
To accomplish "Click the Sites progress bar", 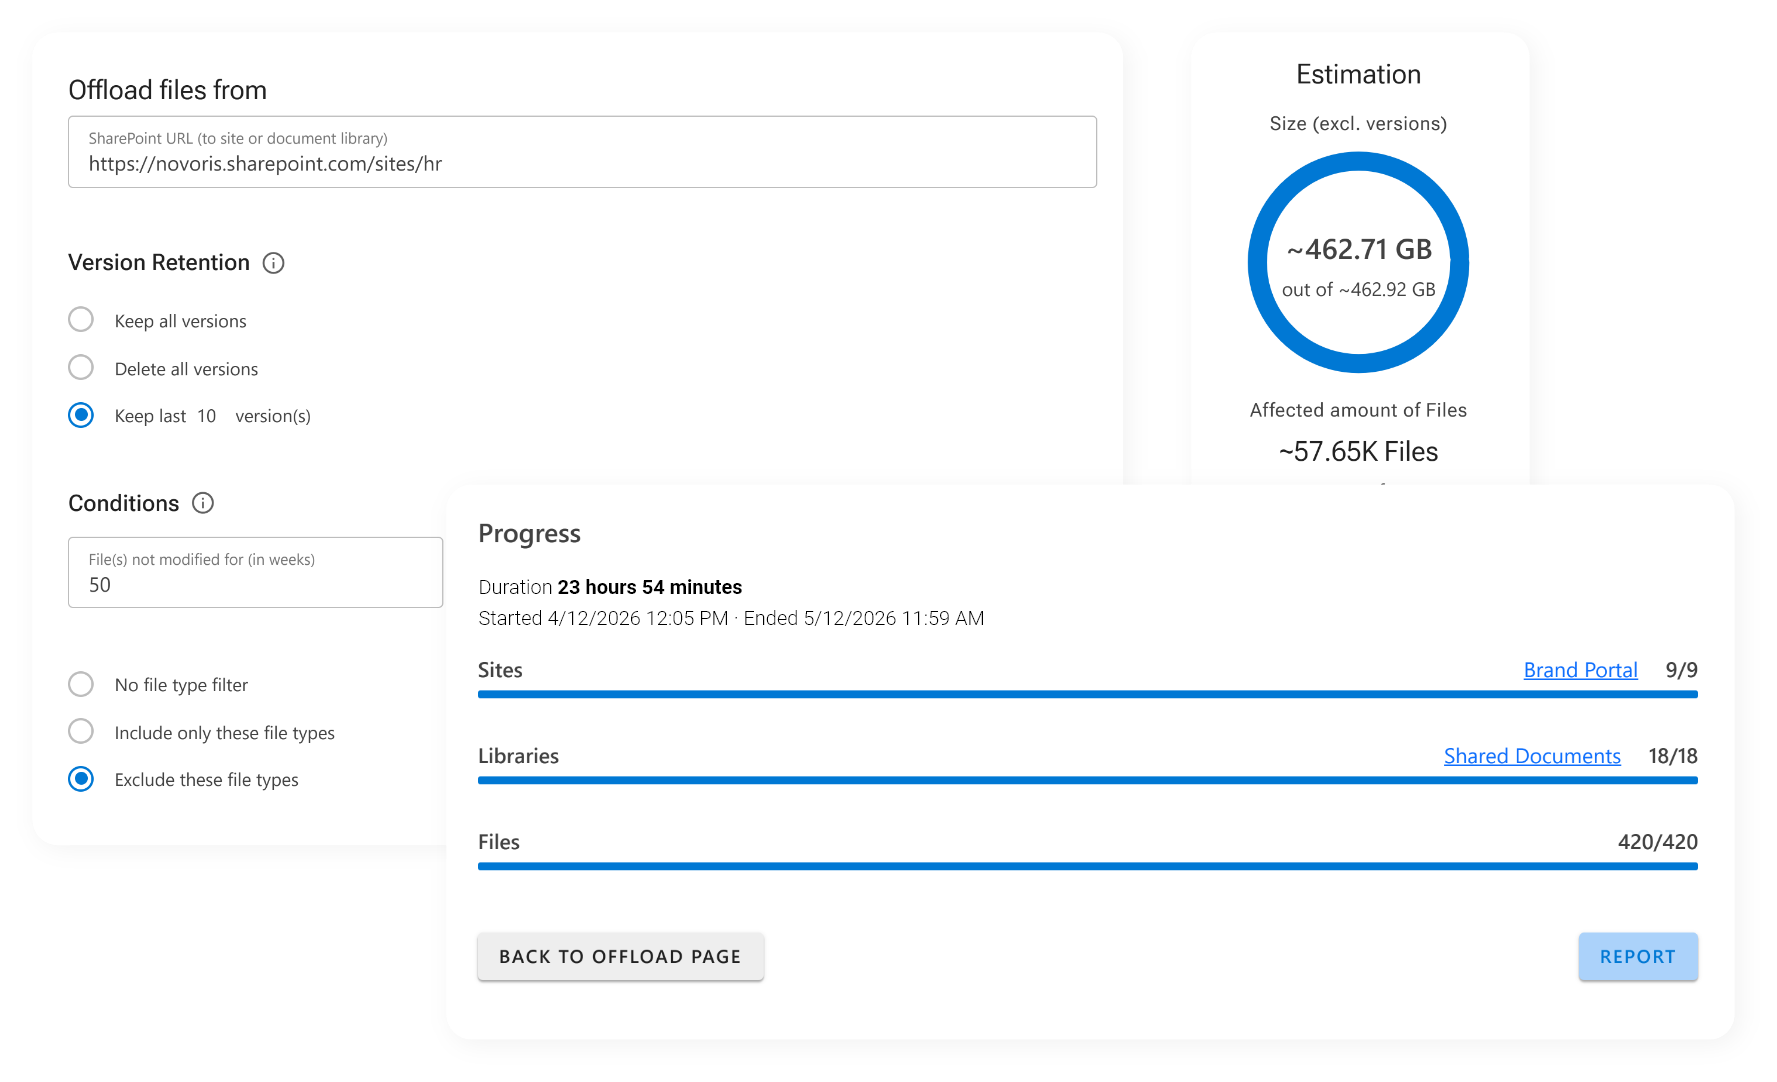I will pyautogui.click(x=1087, y=694).
